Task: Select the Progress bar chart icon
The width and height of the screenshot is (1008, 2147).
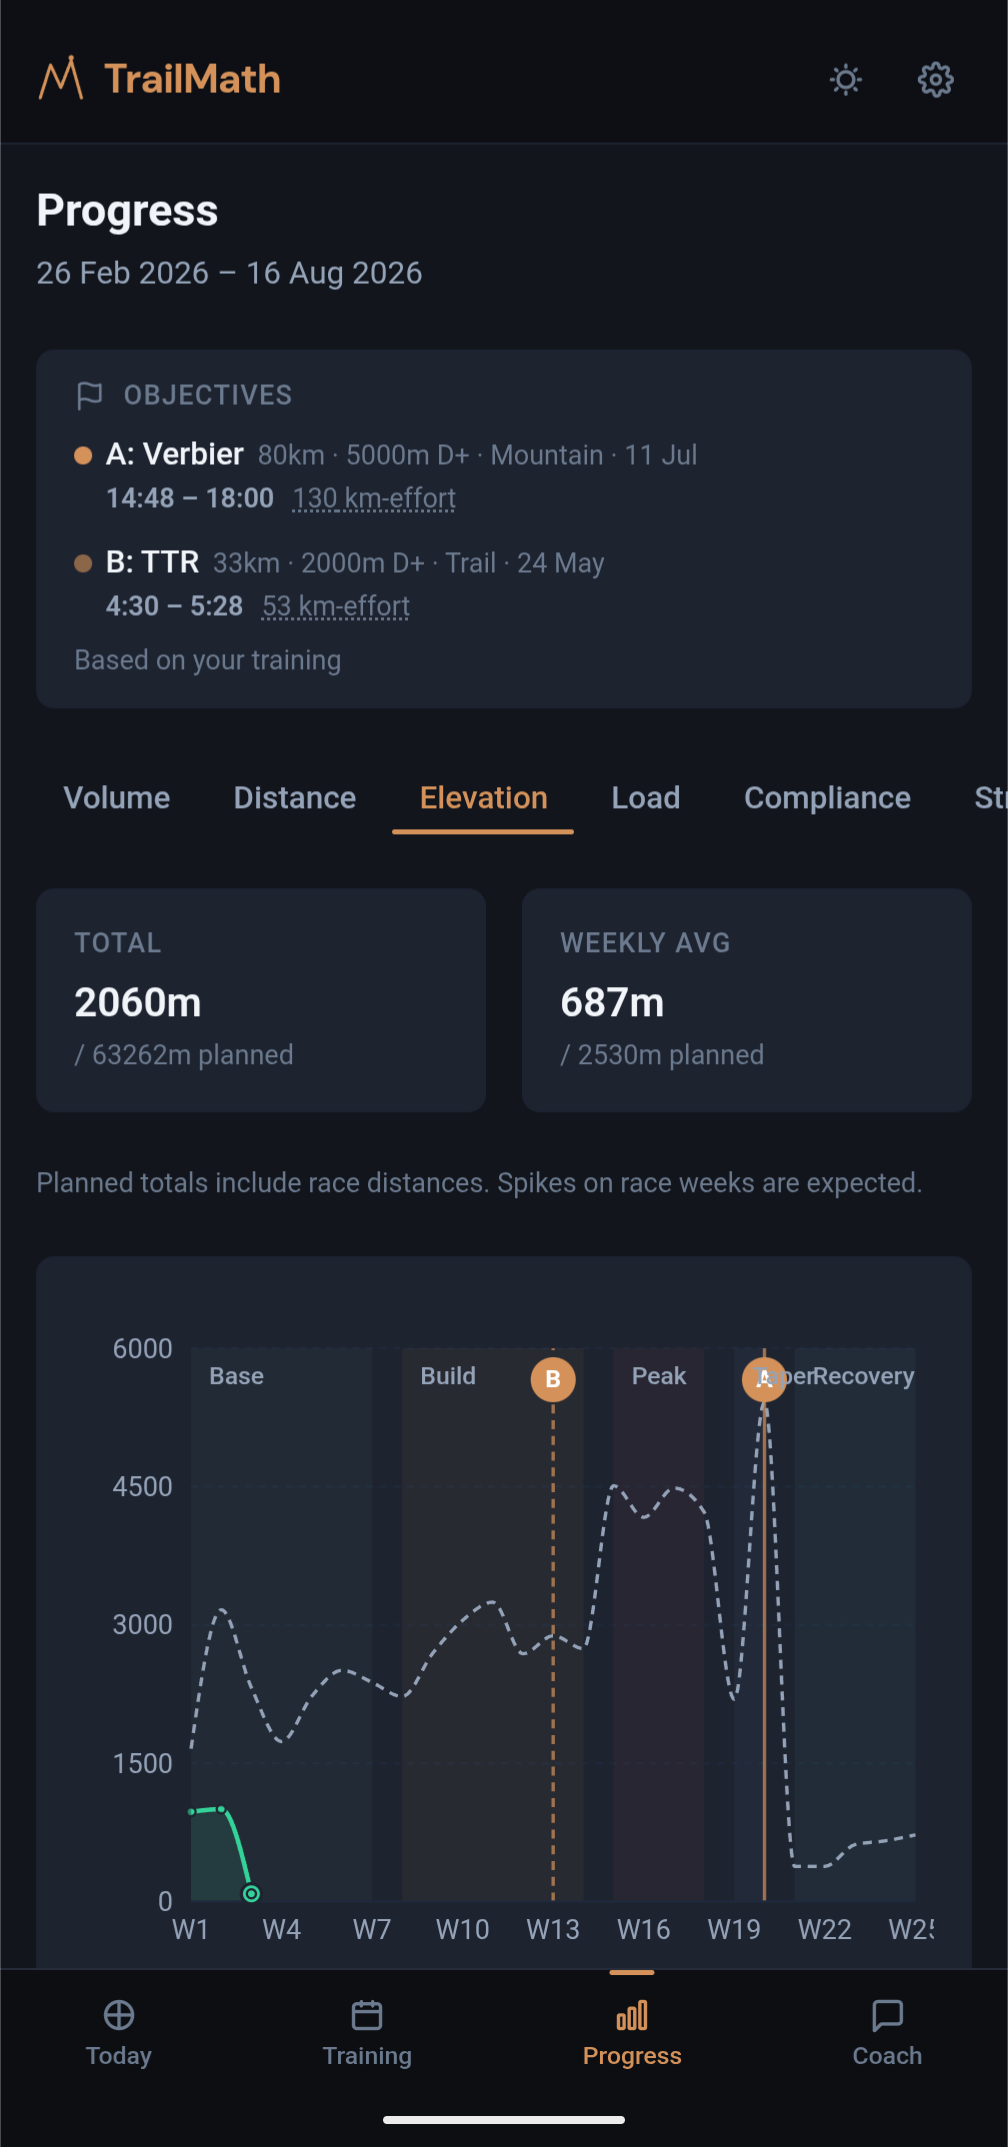Action: 632,2016
